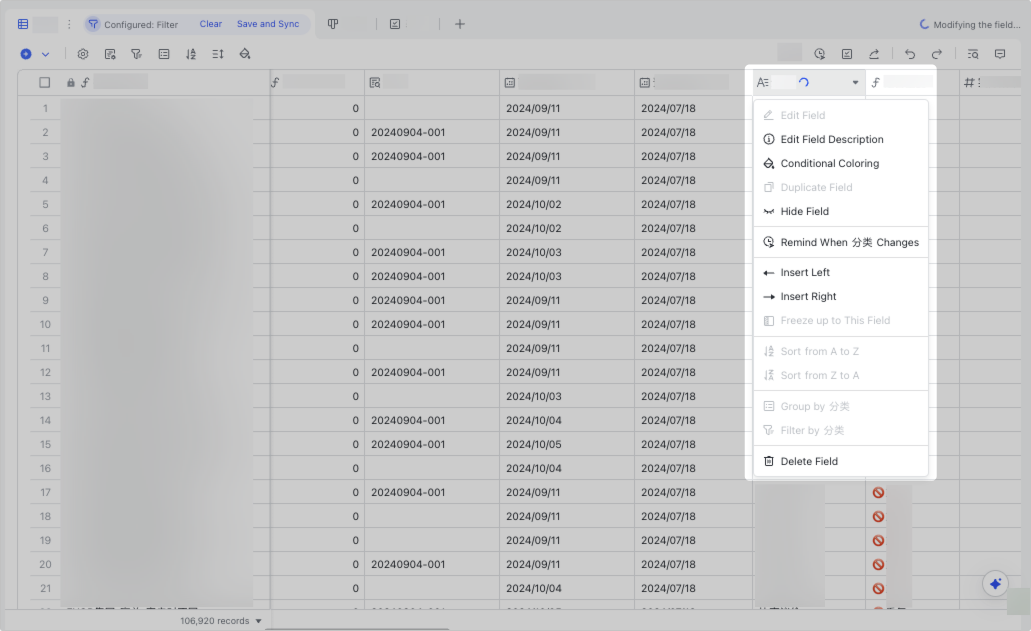Click the 2024/10/05 date cell in row 15
This screenshot has height=631, width=1031.
567,444
